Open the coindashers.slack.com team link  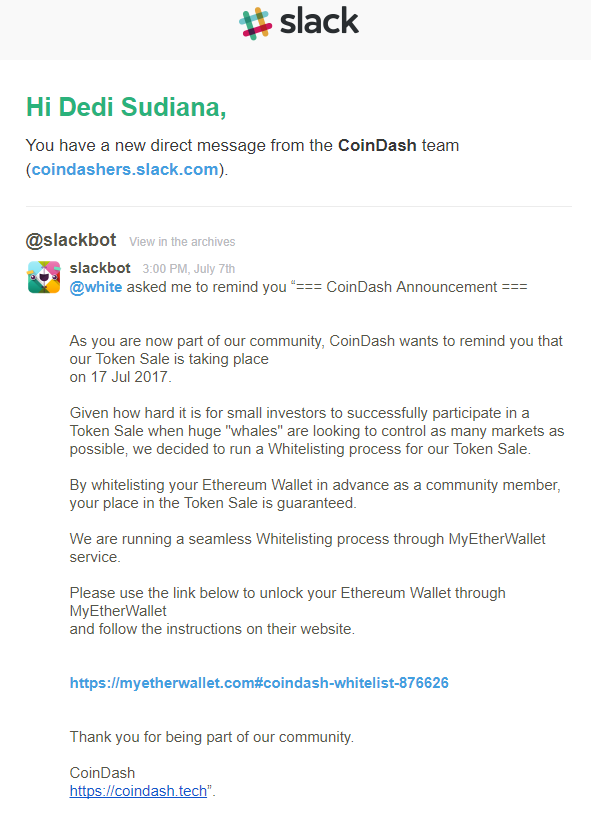(x=125, y=169)
